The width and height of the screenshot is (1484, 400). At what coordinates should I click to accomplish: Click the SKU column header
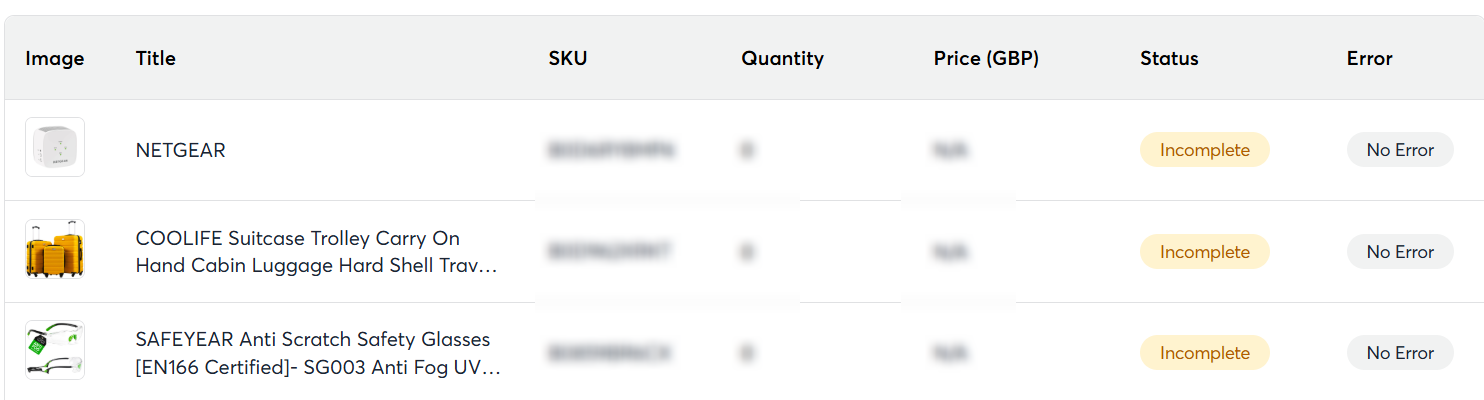pyautogui.click(x=568, y=58)
